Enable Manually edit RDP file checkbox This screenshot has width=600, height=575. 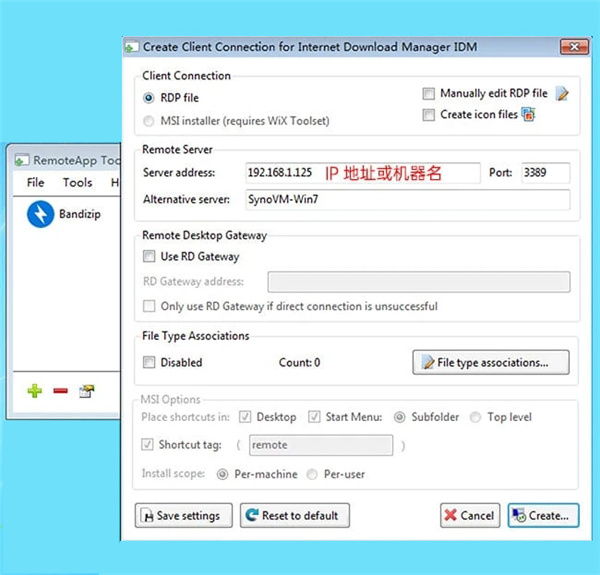[429, 94]
